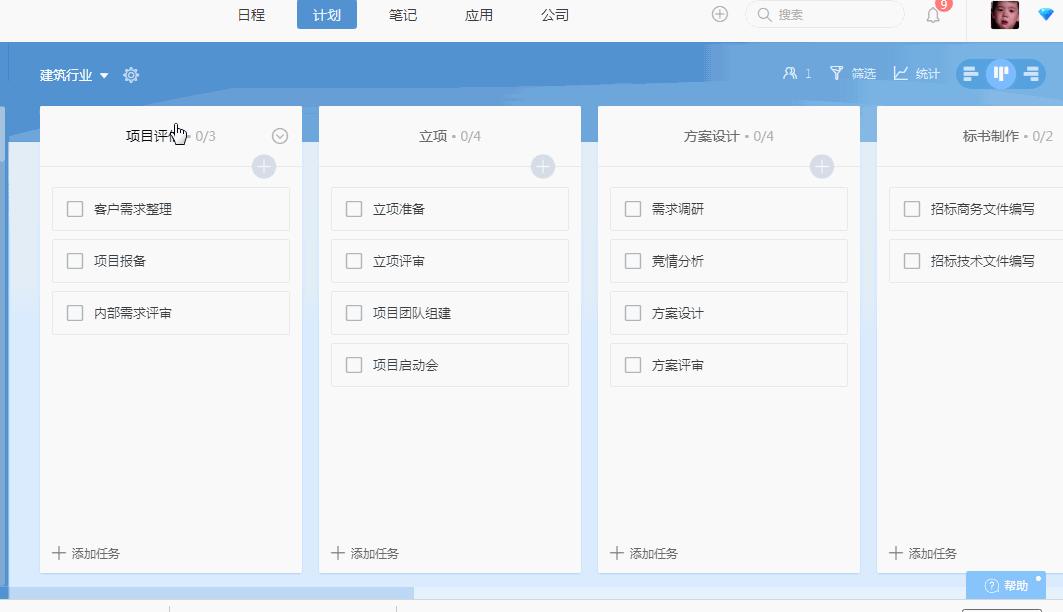The width and height of the screenshot is (1063, 612).
Task: Switch to the board column view icon
Action: click(x=1001, y=74)
